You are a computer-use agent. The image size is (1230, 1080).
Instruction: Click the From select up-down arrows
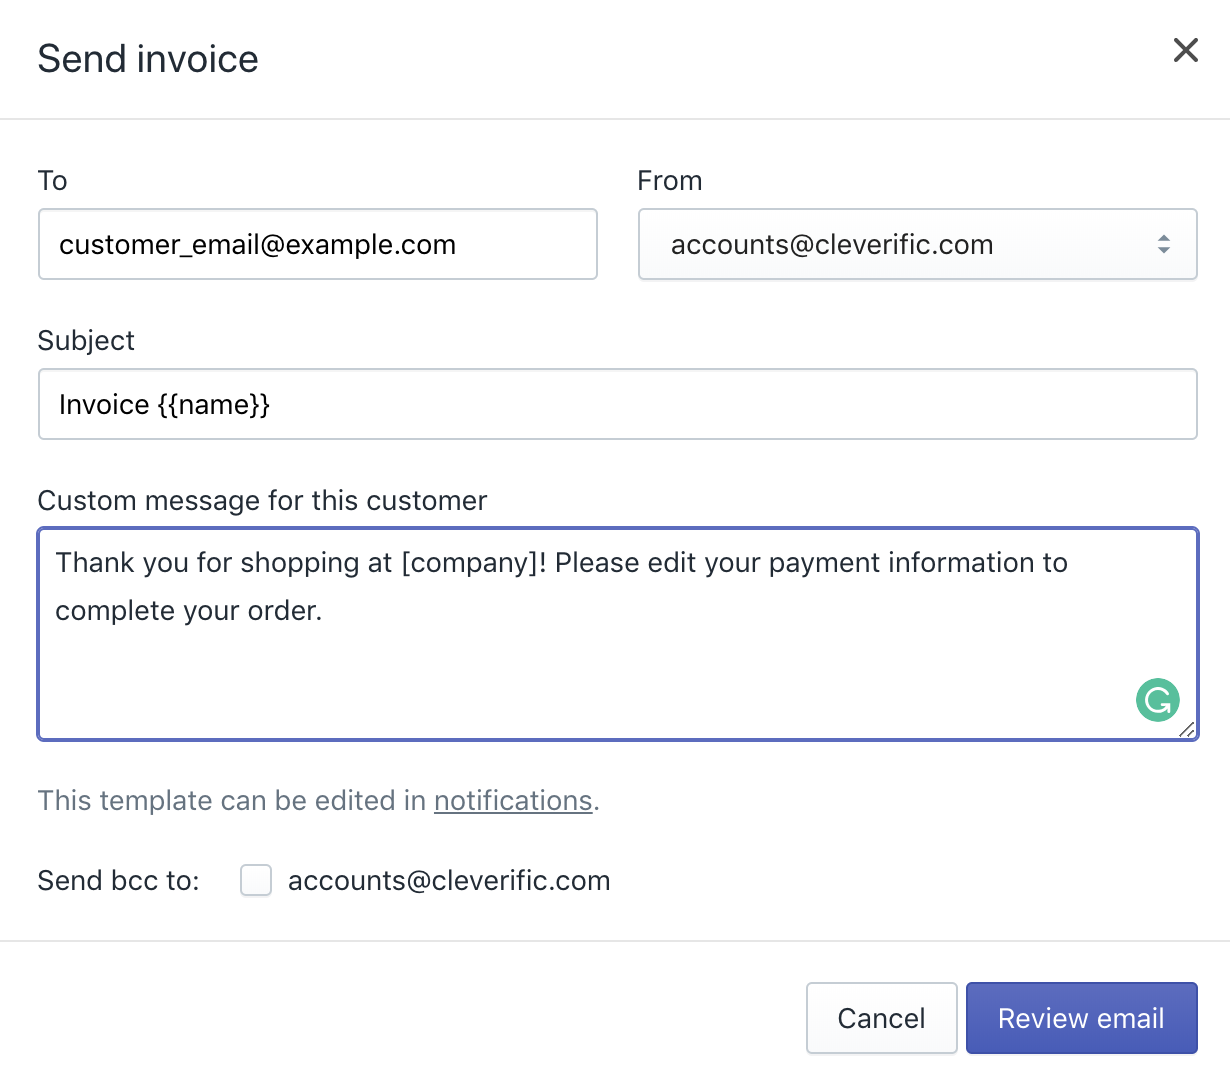point(1163,244)
